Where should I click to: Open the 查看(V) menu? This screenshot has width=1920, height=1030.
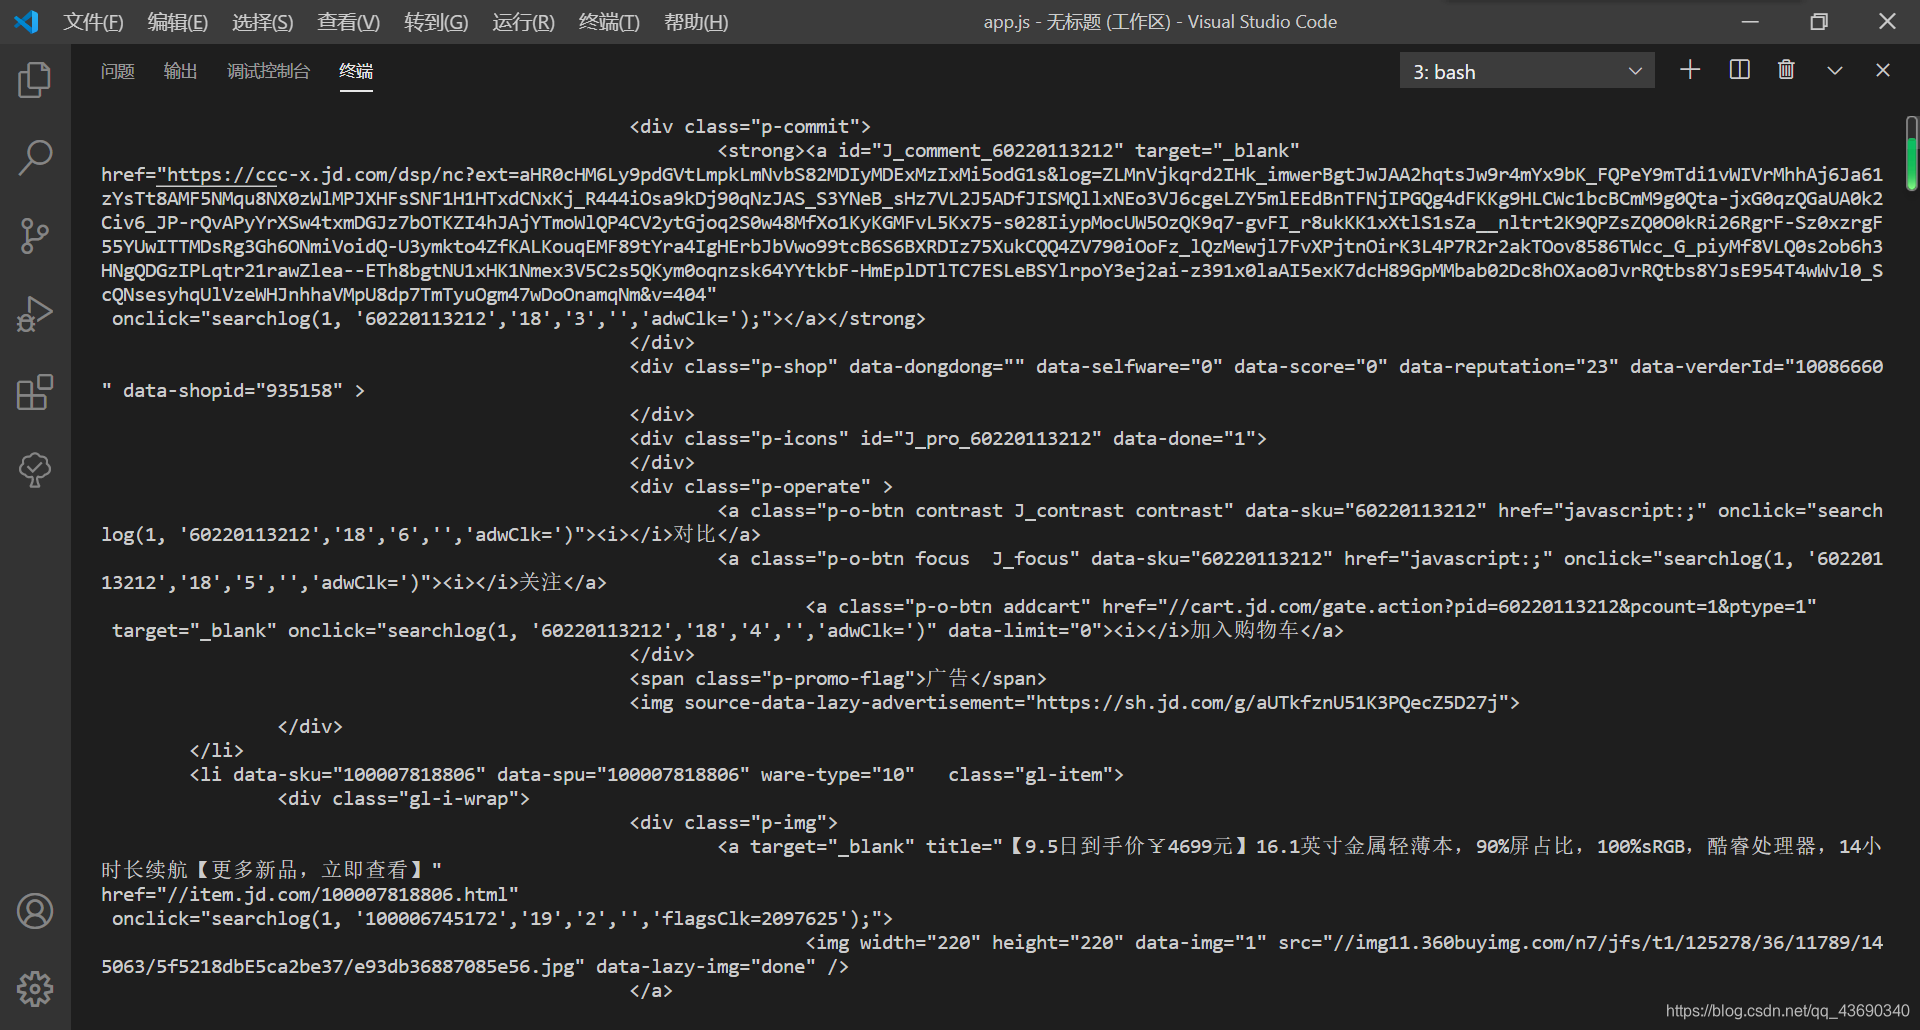(x=349, y=22)
